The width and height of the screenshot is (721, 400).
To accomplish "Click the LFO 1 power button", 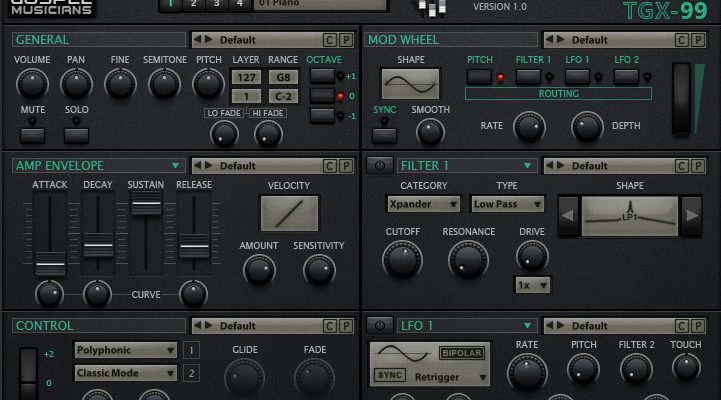I will pyautogui.click(x=379, y=325).
